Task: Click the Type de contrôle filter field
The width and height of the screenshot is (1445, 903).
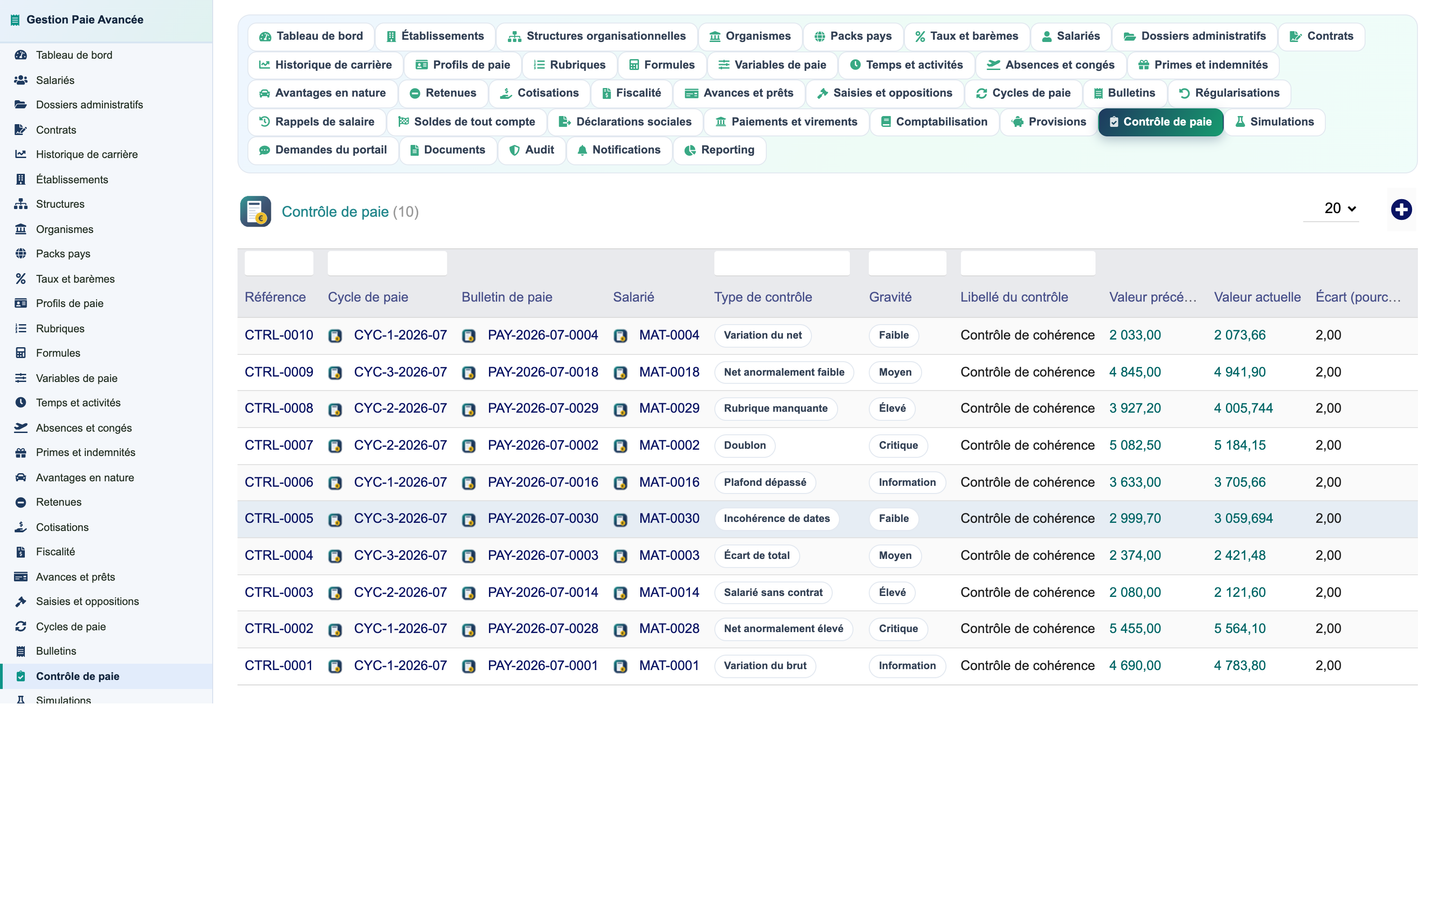Action: 782,263
